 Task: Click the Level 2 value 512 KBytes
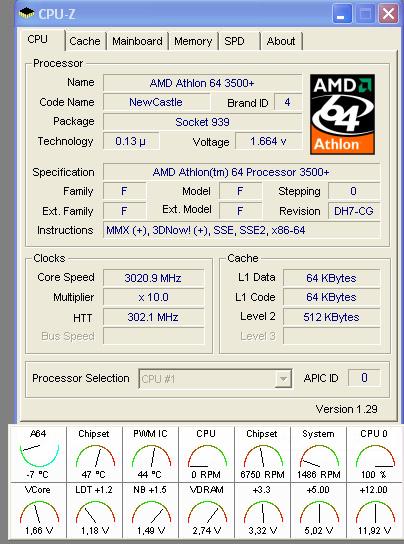331,317
